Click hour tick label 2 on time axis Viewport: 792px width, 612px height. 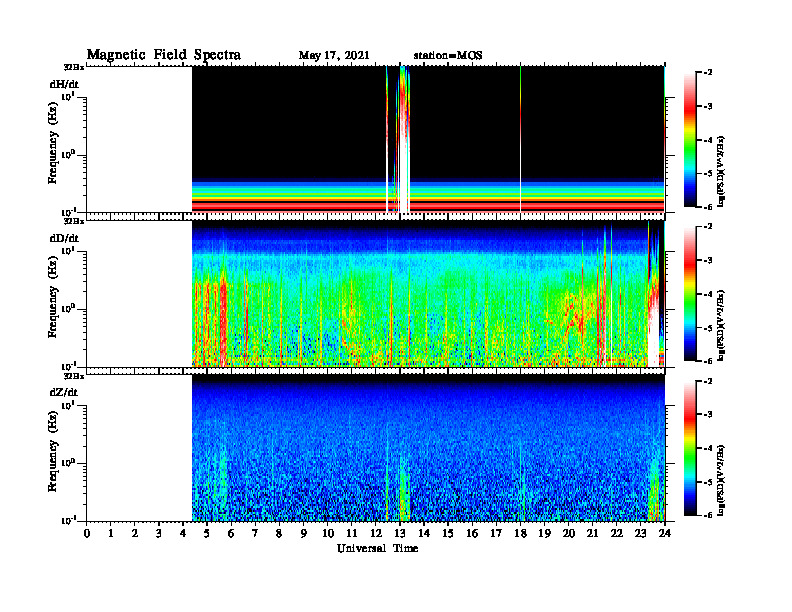tap(135, 534)
